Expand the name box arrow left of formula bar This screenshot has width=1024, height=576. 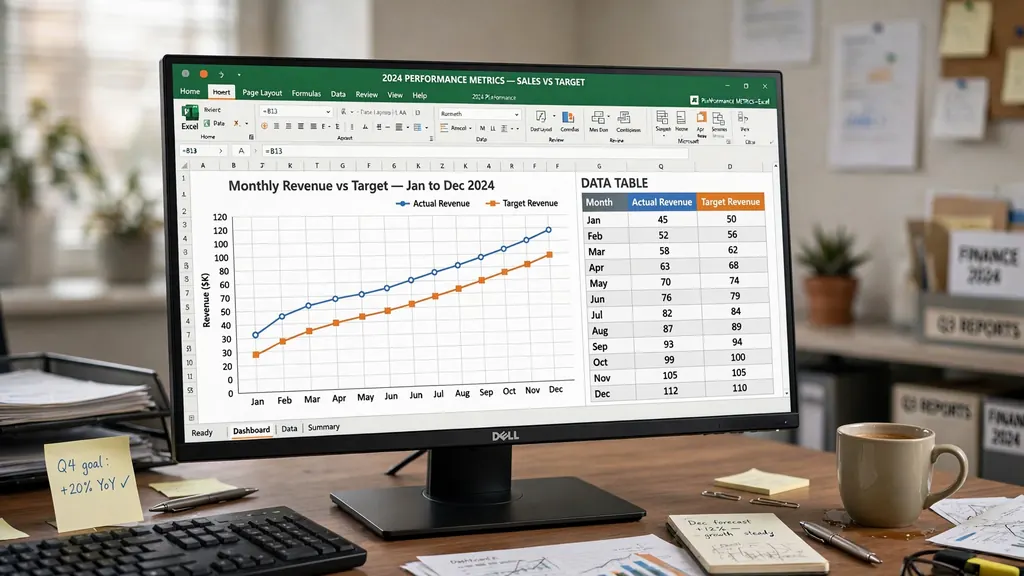pos(221,151)
